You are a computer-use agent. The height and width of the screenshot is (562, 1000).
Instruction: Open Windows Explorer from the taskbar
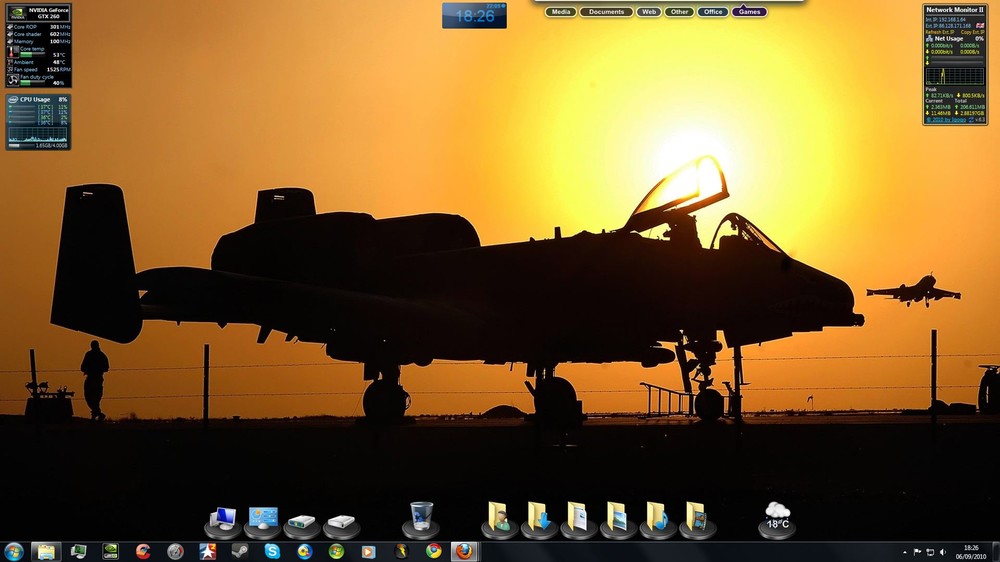(x=46, y=551)
